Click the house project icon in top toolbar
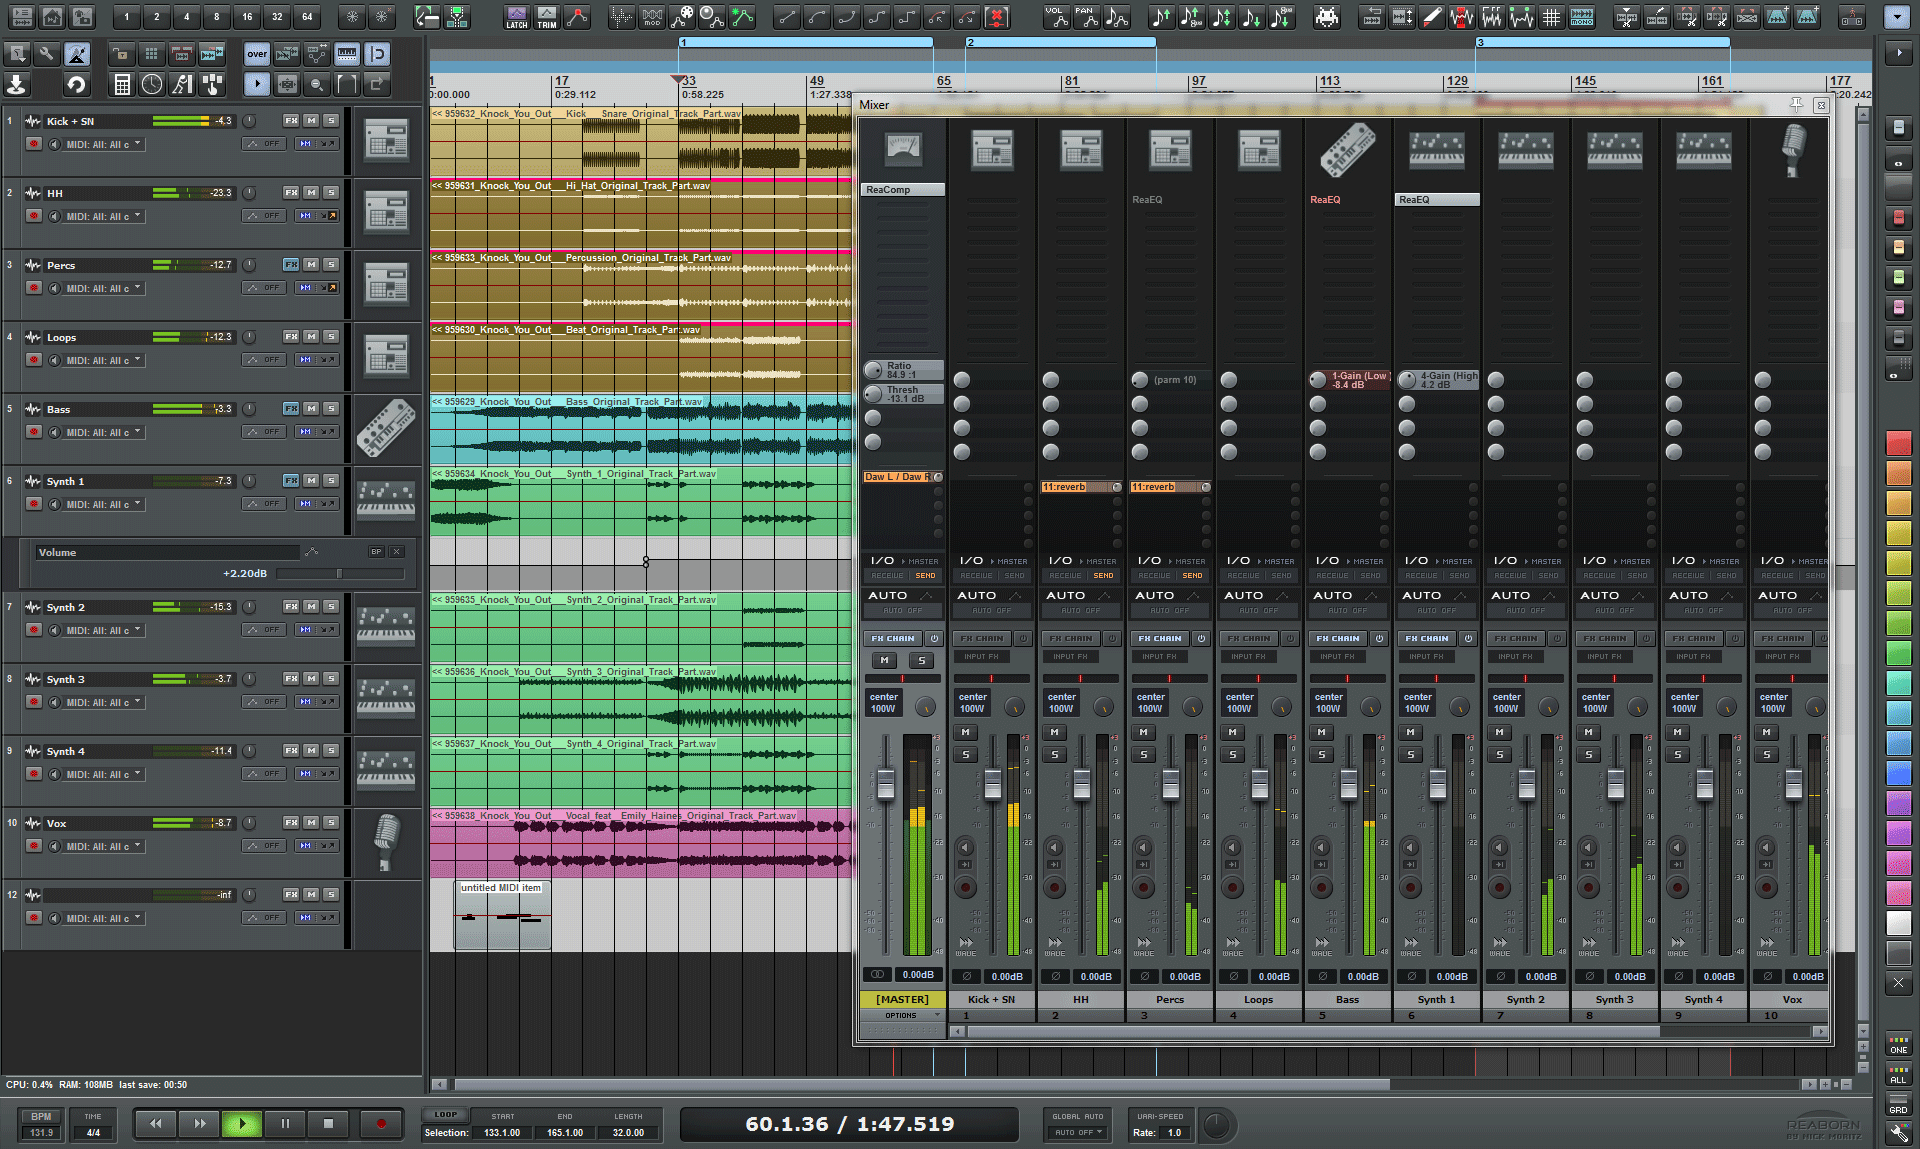The width and height of the screenshot is (1920, 1149). click(x=52, y=16)
